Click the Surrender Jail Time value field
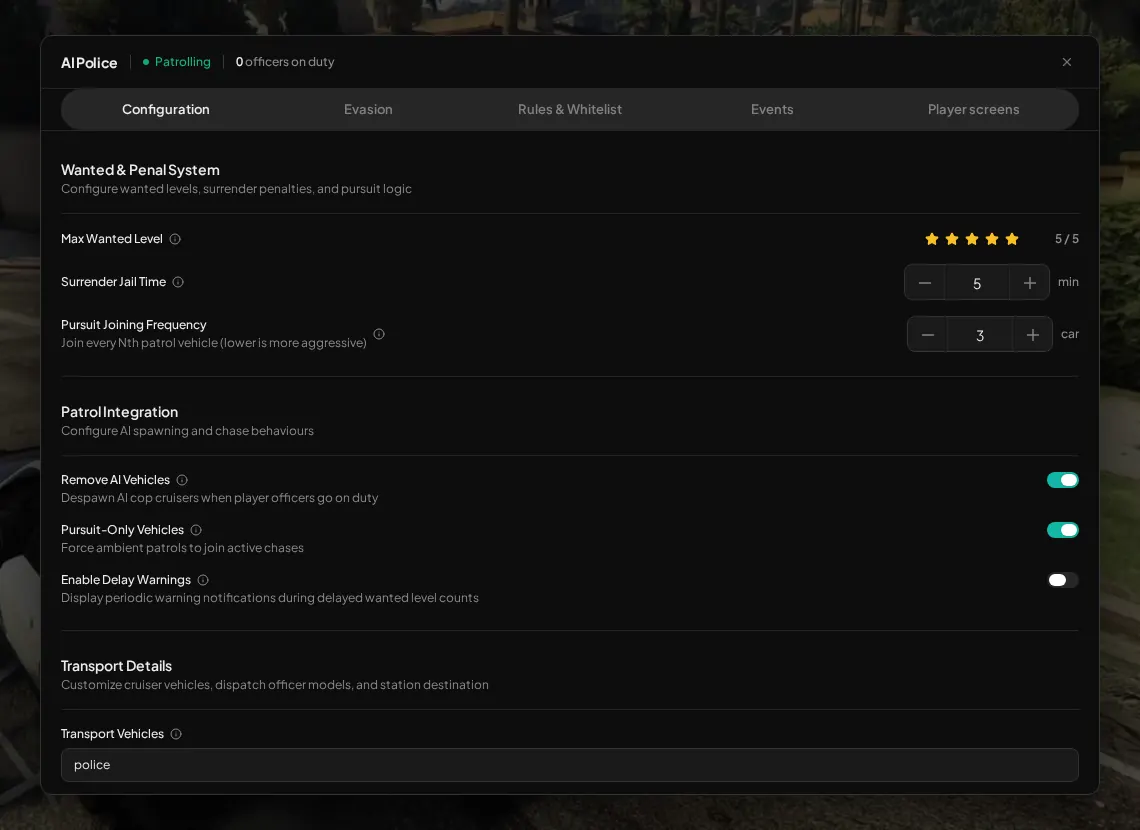This screenshot has width=1140, height=830. click(977, 283)
